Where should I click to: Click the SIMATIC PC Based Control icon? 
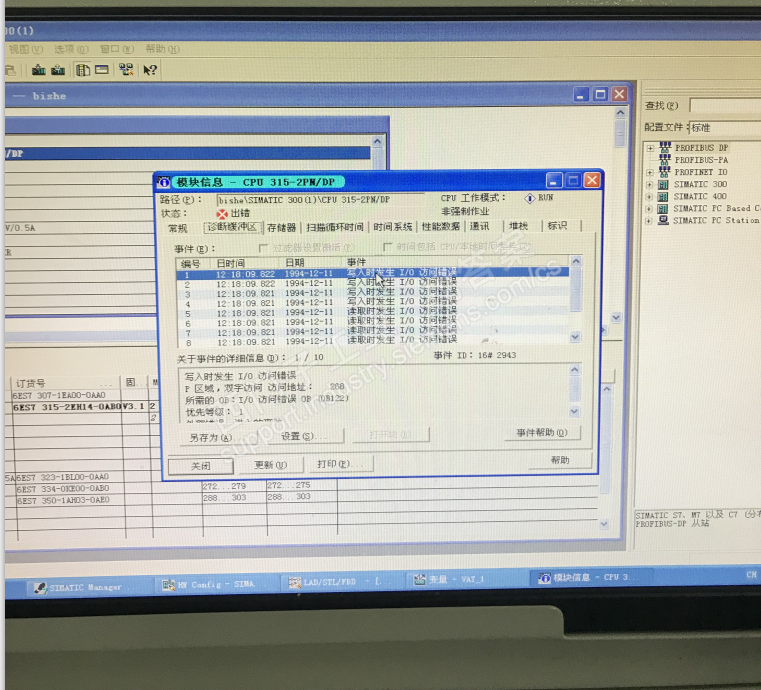(662, 209)
